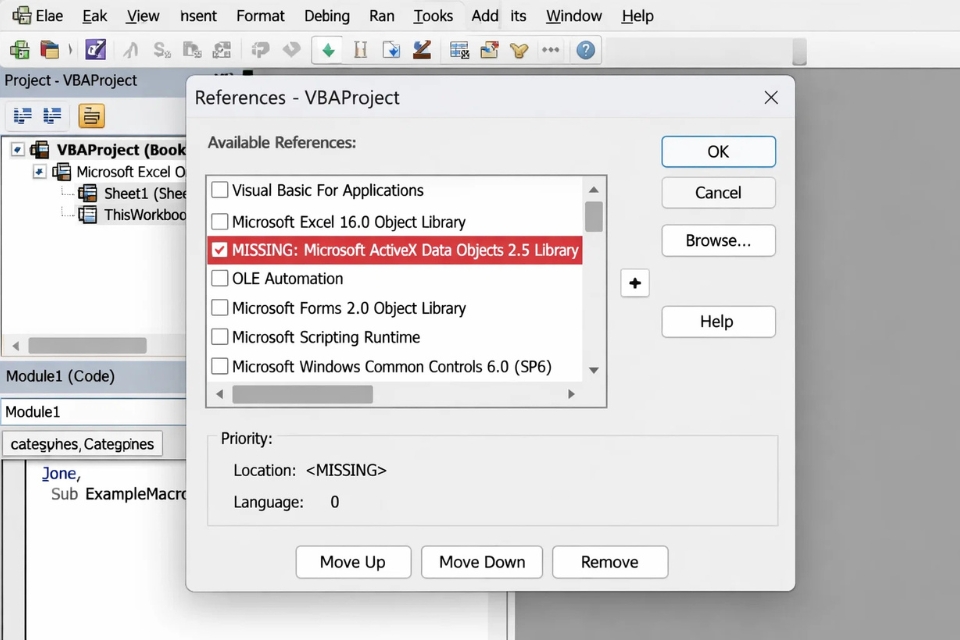
Task: Uncheck the MISSING ActiveX Data Objects reference
Action: [219, 250]
